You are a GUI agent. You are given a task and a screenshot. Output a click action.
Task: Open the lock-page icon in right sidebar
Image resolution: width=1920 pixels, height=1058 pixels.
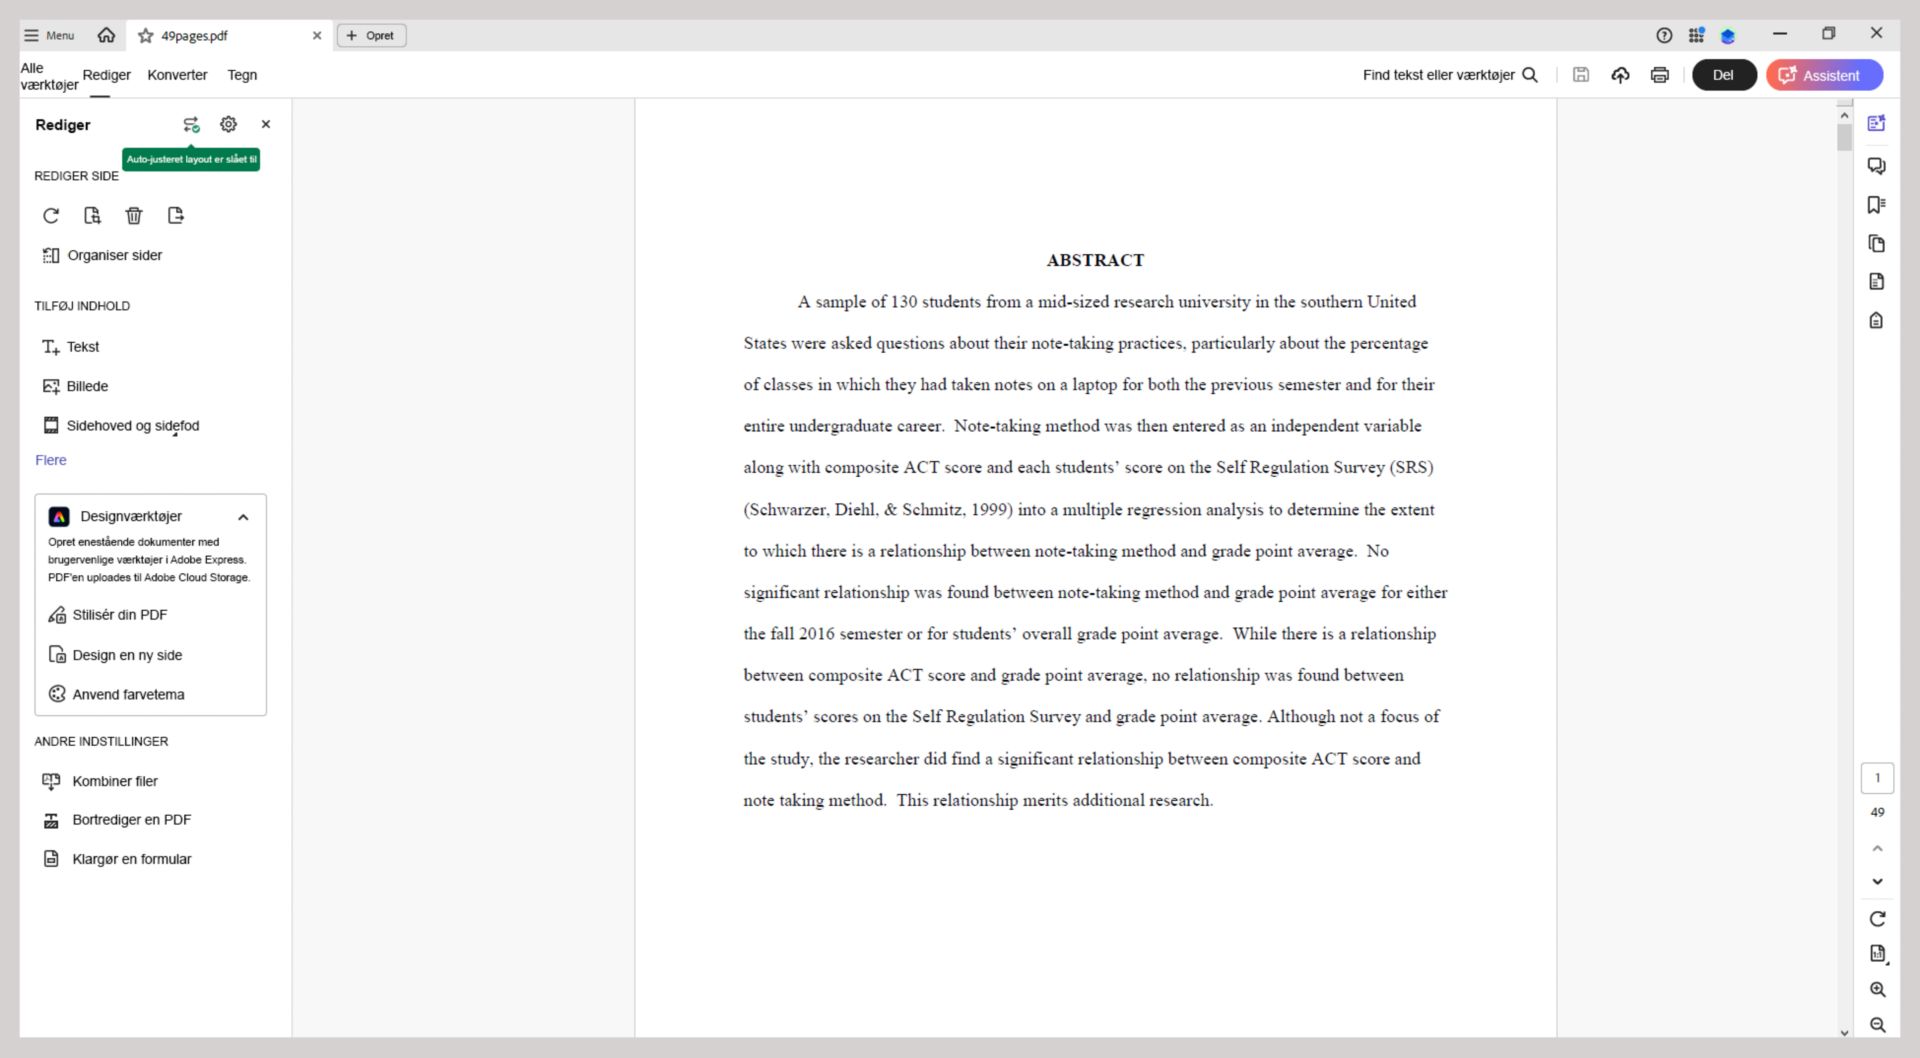(1877, 321)
